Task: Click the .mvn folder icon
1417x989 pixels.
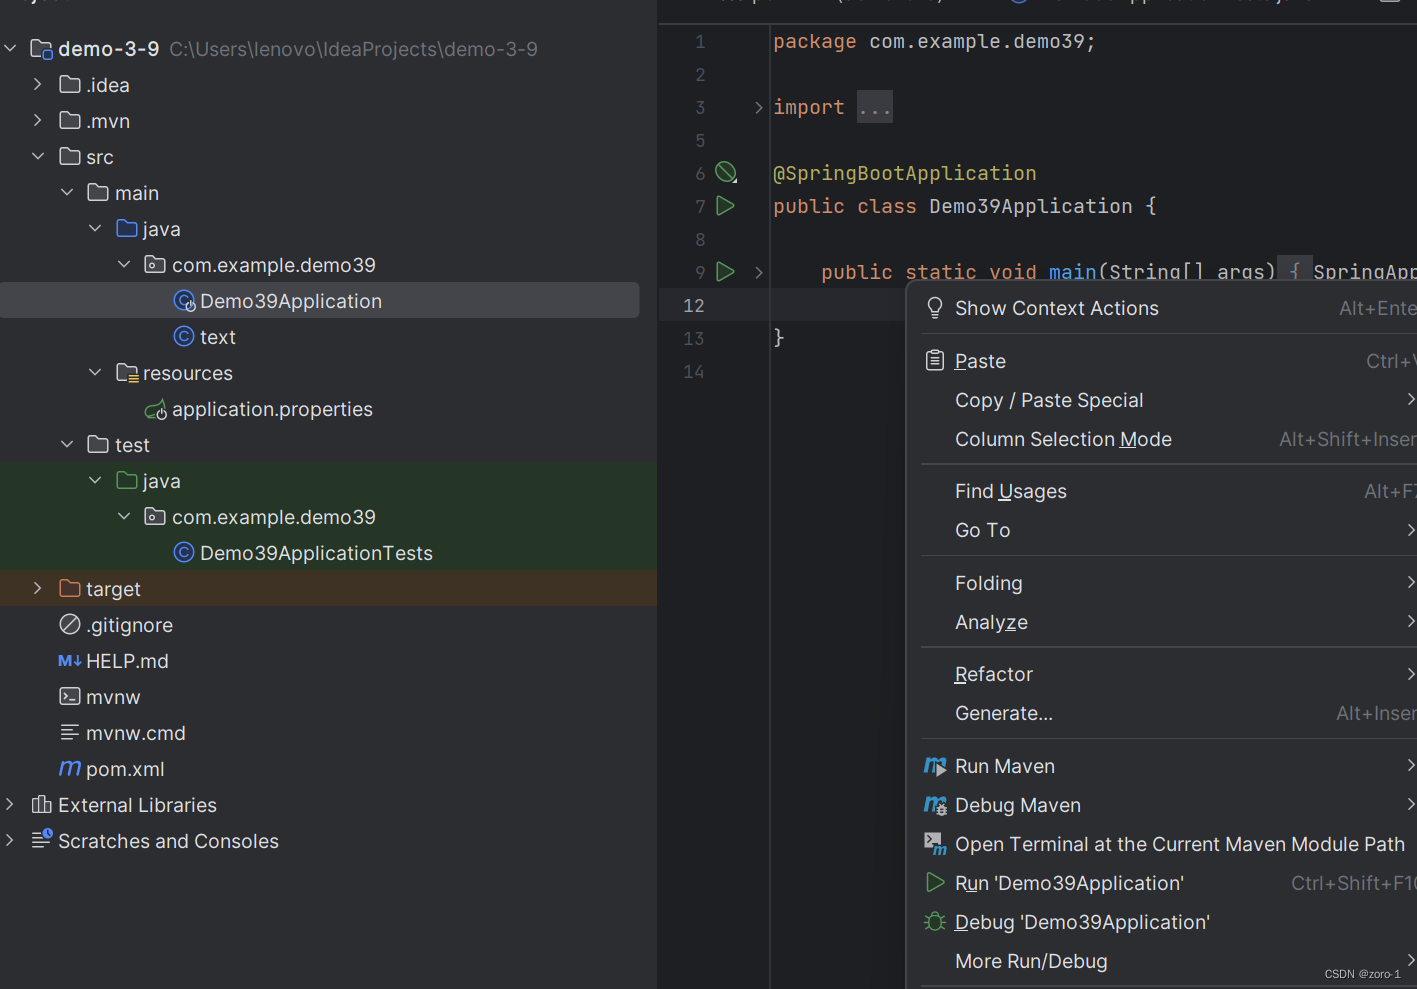Action: click(70, 121)
